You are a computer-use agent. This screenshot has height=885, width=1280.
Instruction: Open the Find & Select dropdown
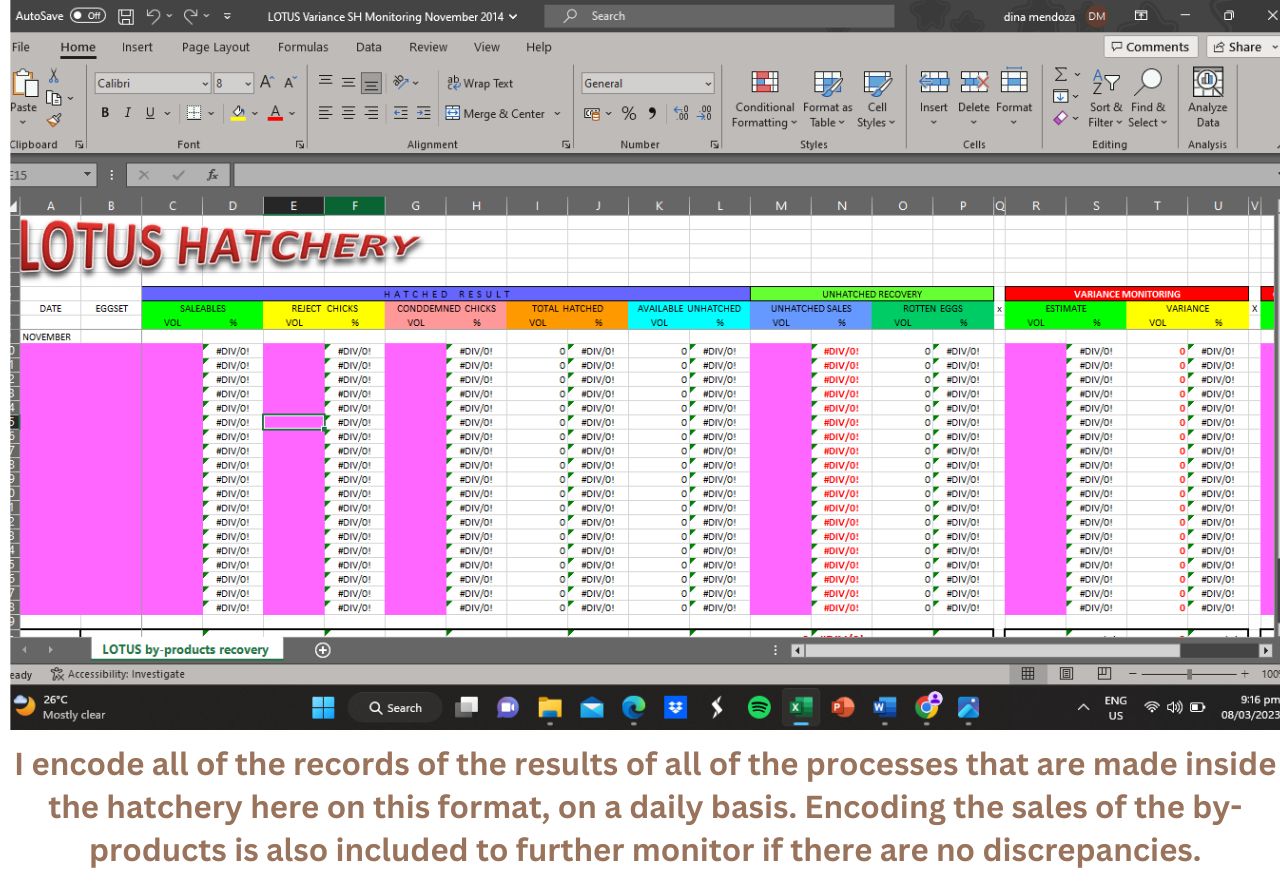tap(1148, 98)
